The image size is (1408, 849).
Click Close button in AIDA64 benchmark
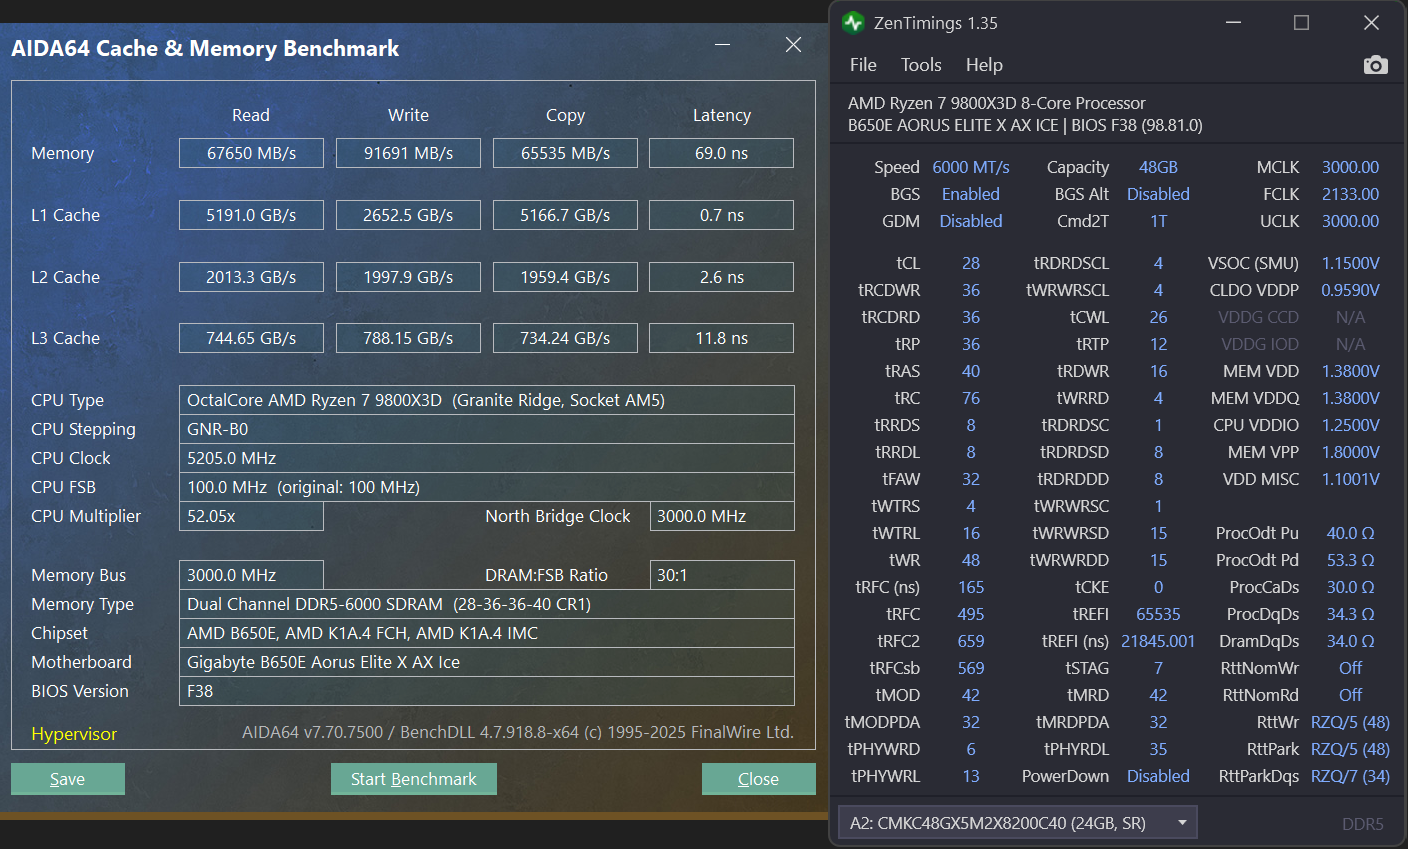(758, 779)
